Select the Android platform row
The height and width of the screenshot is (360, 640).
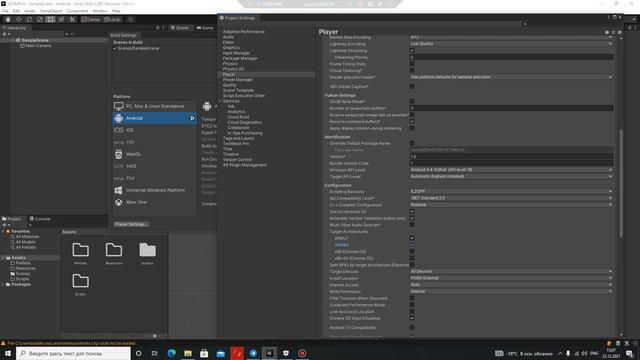click(154, 118)
